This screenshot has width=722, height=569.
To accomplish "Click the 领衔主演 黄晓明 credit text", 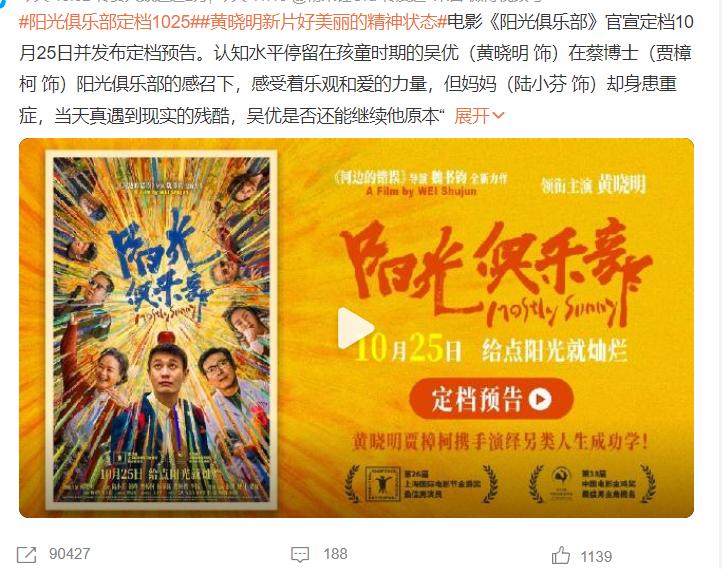I will [x=594, y=185].
